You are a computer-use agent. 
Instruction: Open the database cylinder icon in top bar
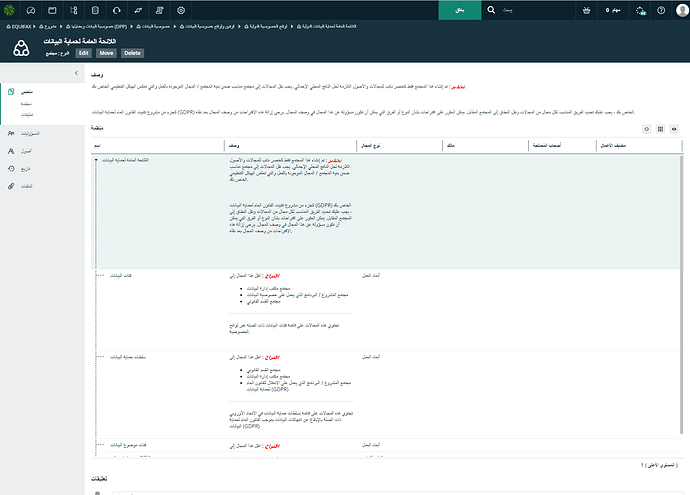(95, 10)
